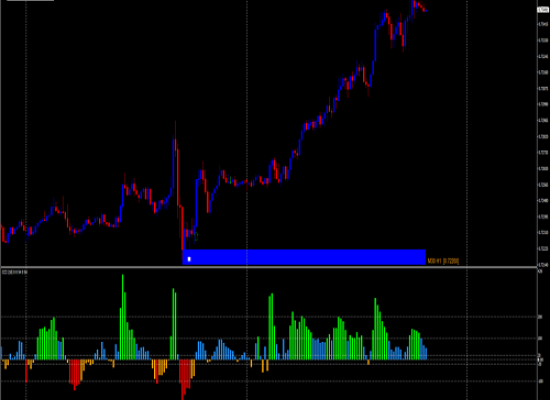Click the lowest red histogram bar
The height and width of the screenshot is (400, 550).
point(182,380)
